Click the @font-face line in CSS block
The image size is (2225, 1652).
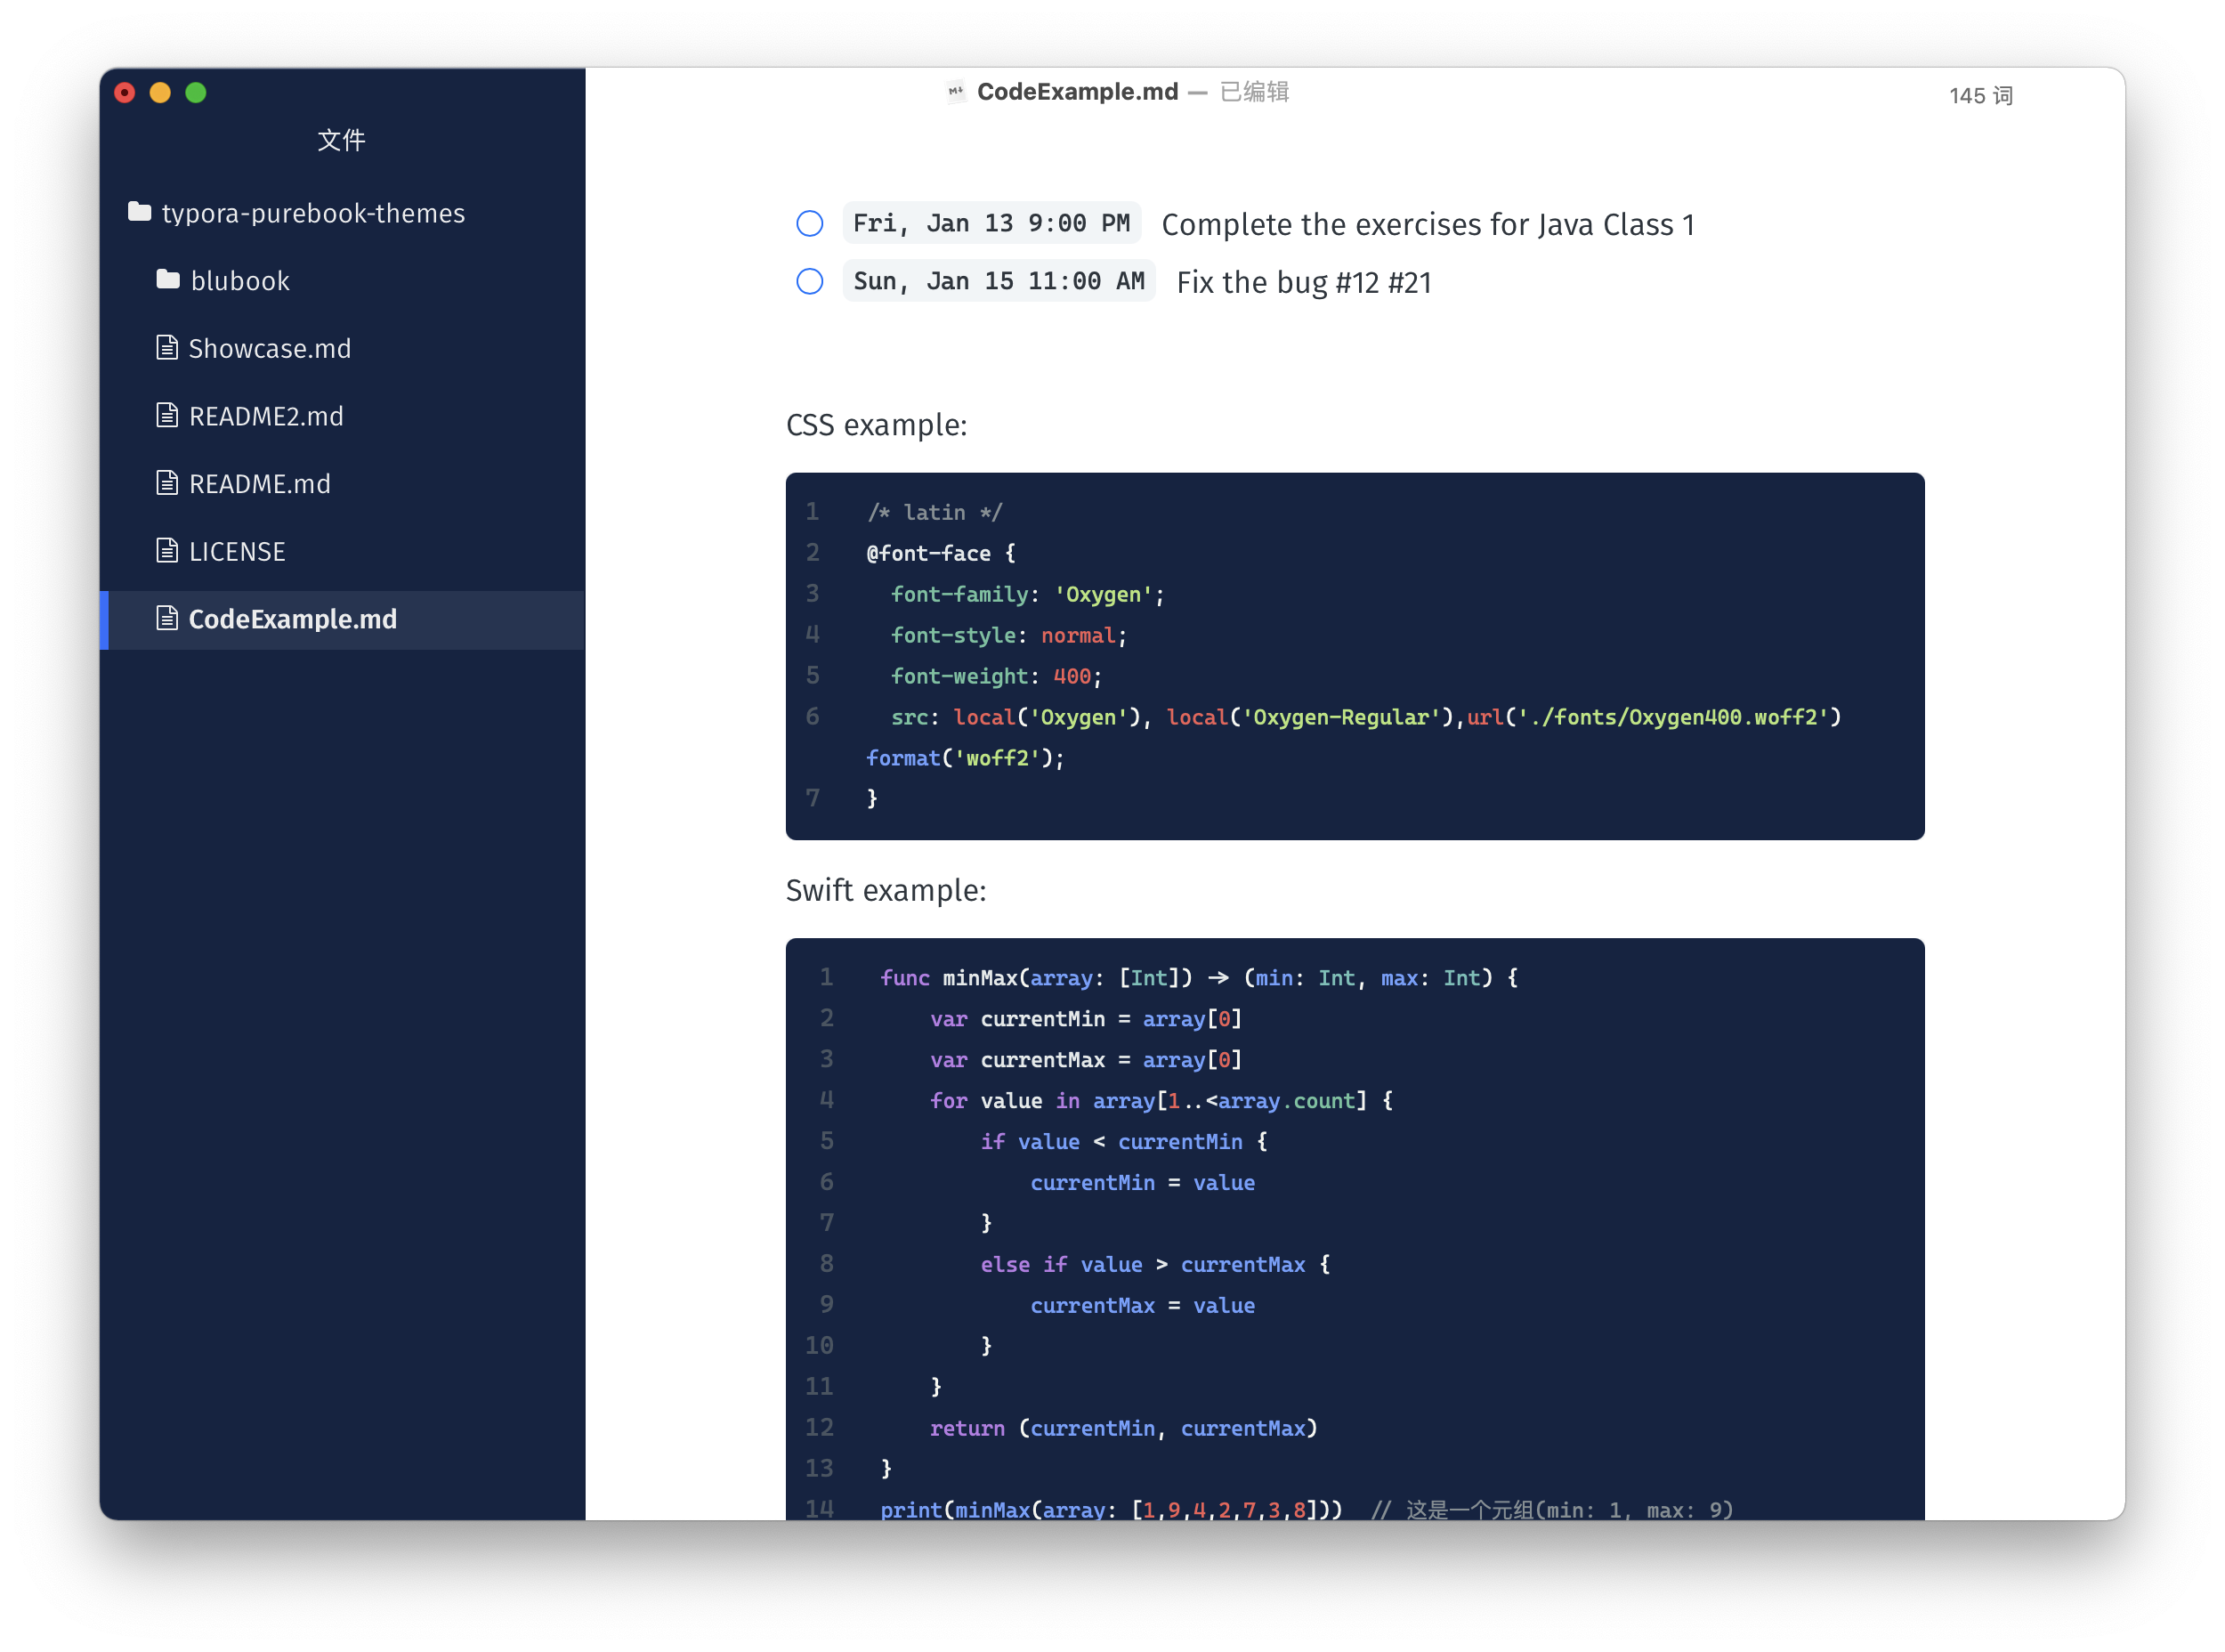[940, 554]
